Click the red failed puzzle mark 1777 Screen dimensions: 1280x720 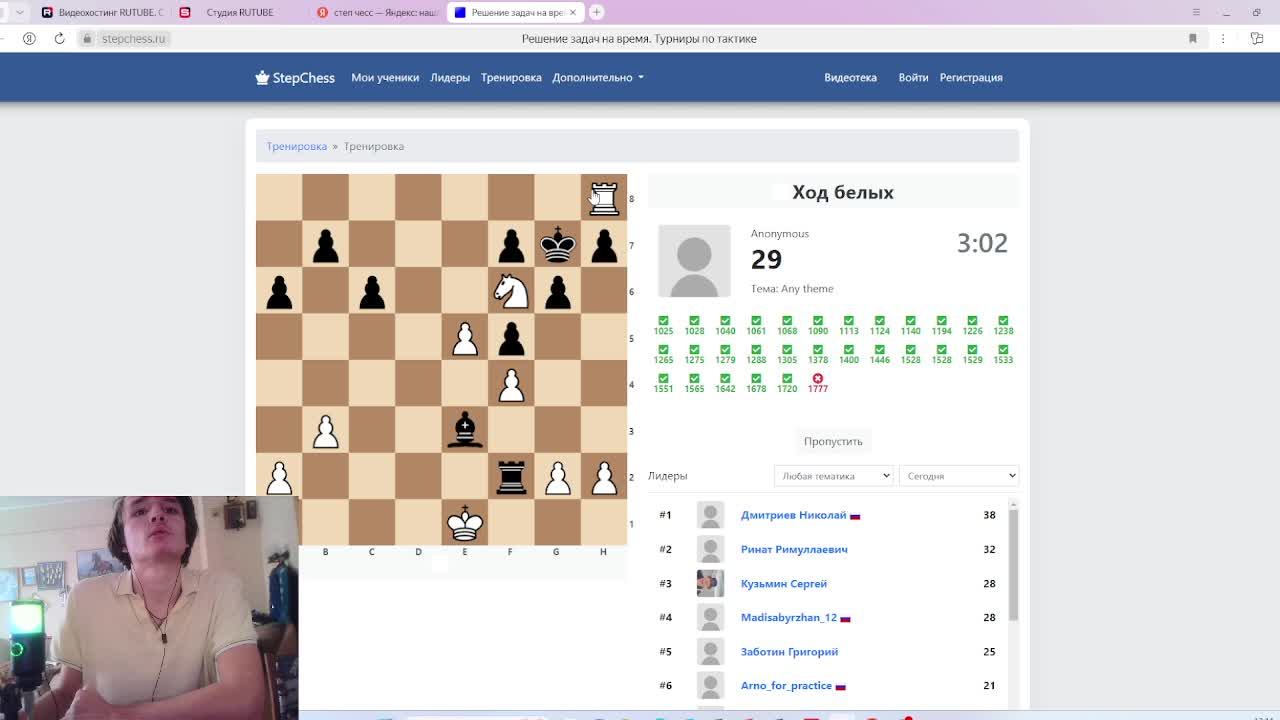(x=818, y=383)
